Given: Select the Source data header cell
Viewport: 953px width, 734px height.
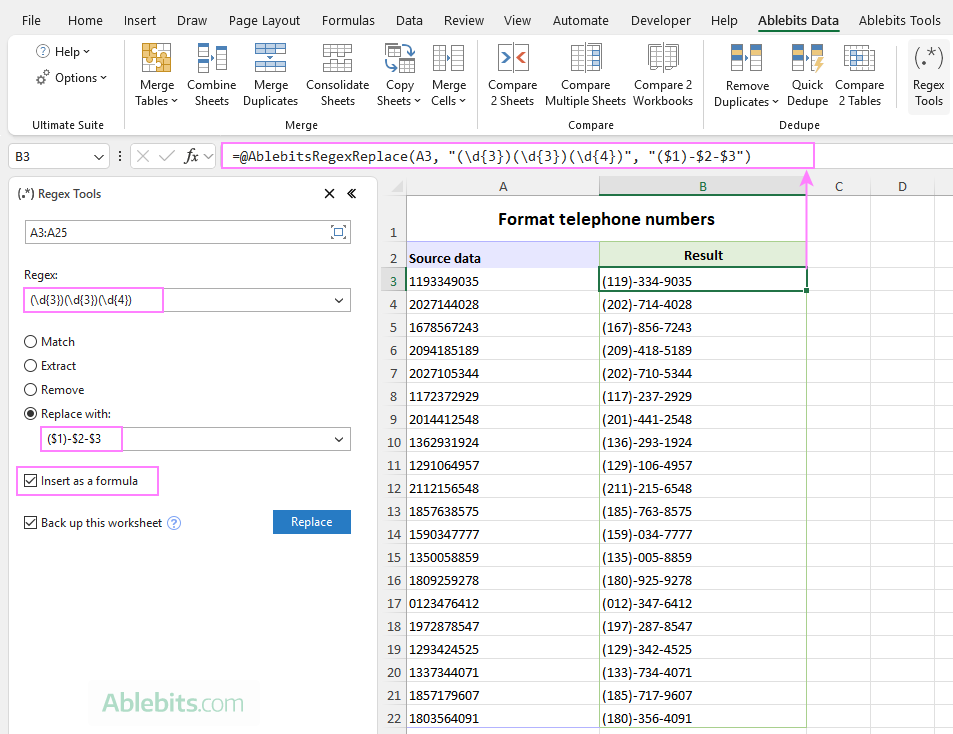Looking at the screenshot, I should click(503, 255).
